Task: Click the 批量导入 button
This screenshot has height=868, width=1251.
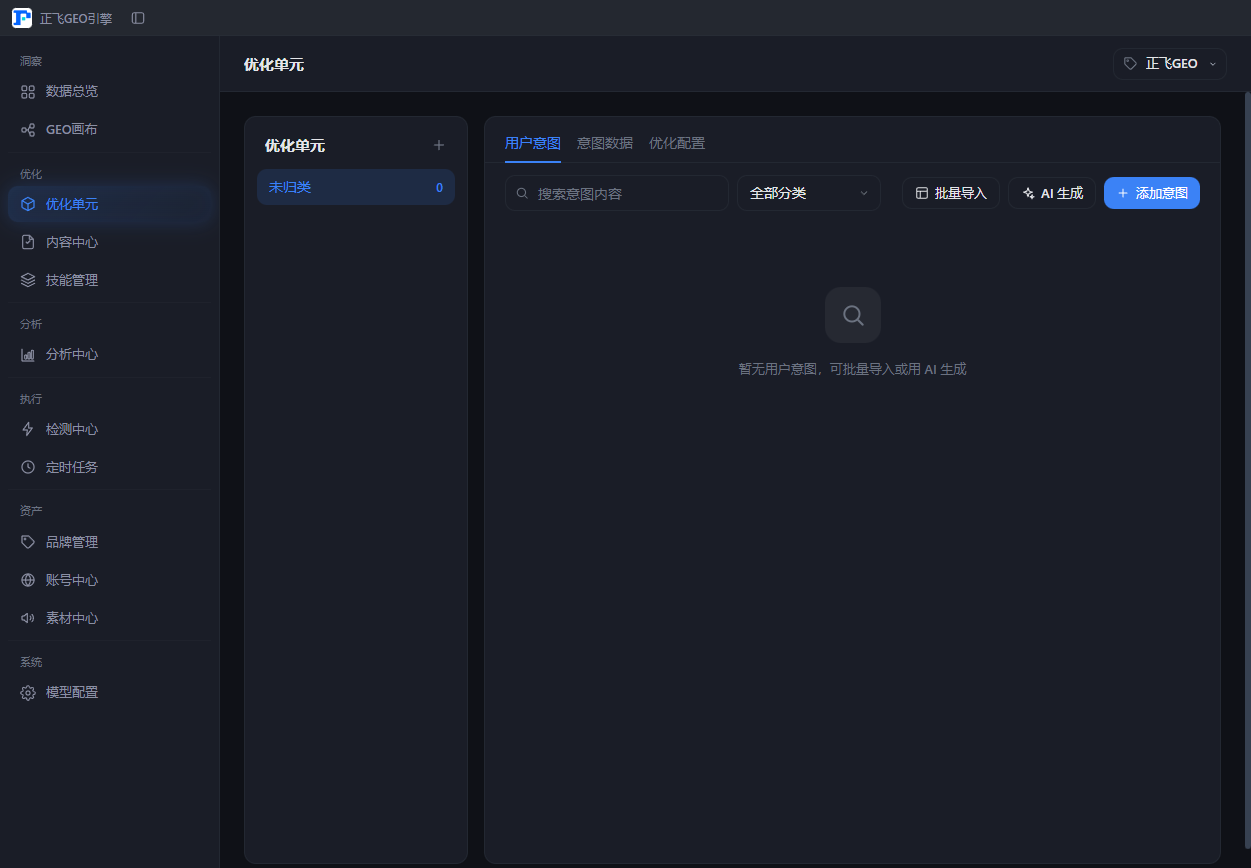Action: point(951,193)
